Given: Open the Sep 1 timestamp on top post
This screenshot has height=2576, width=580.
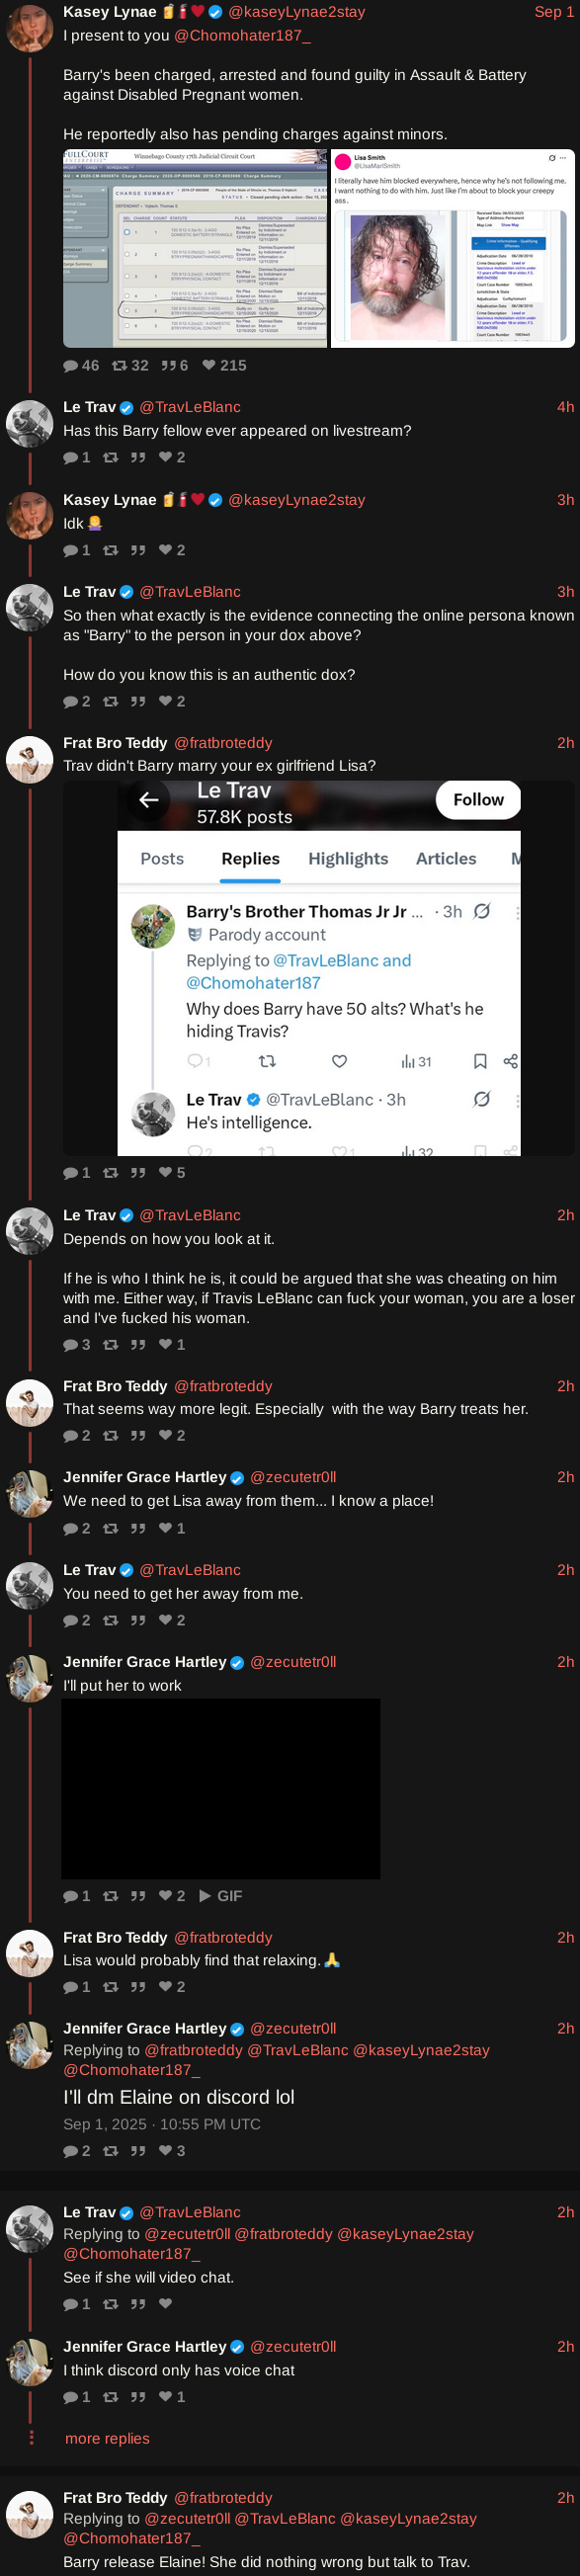Looking at the screenshot, I should [554, 12].
